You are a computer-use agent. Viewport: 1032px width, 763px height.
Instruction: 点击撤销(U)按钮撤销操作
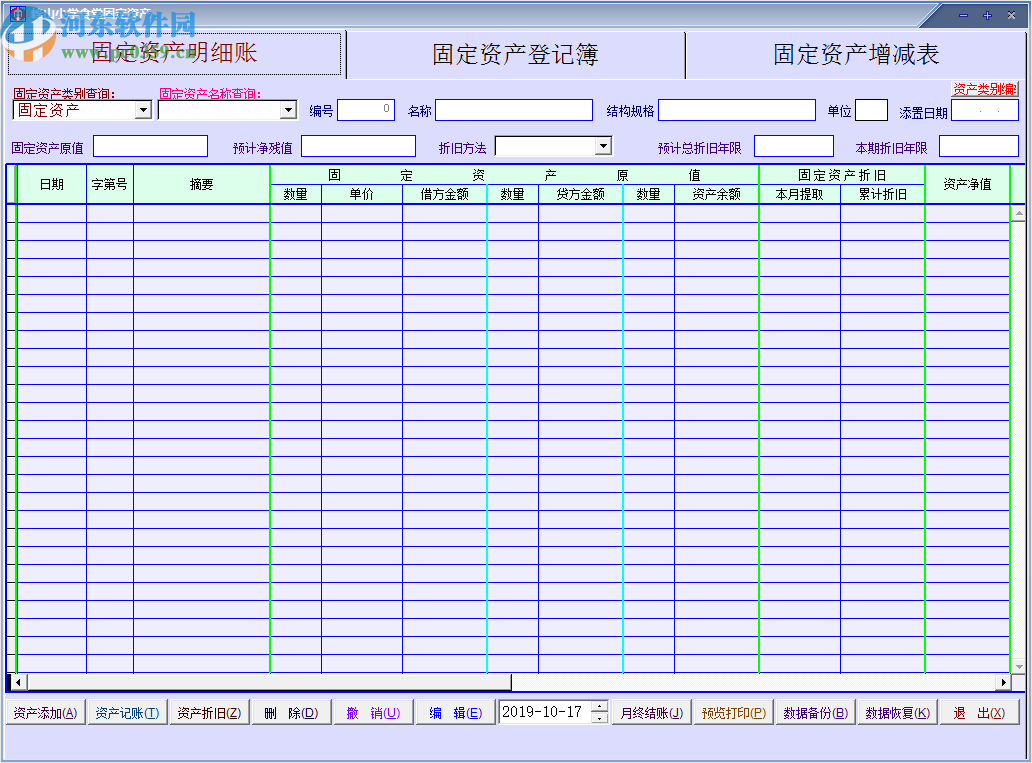(372, 712)
